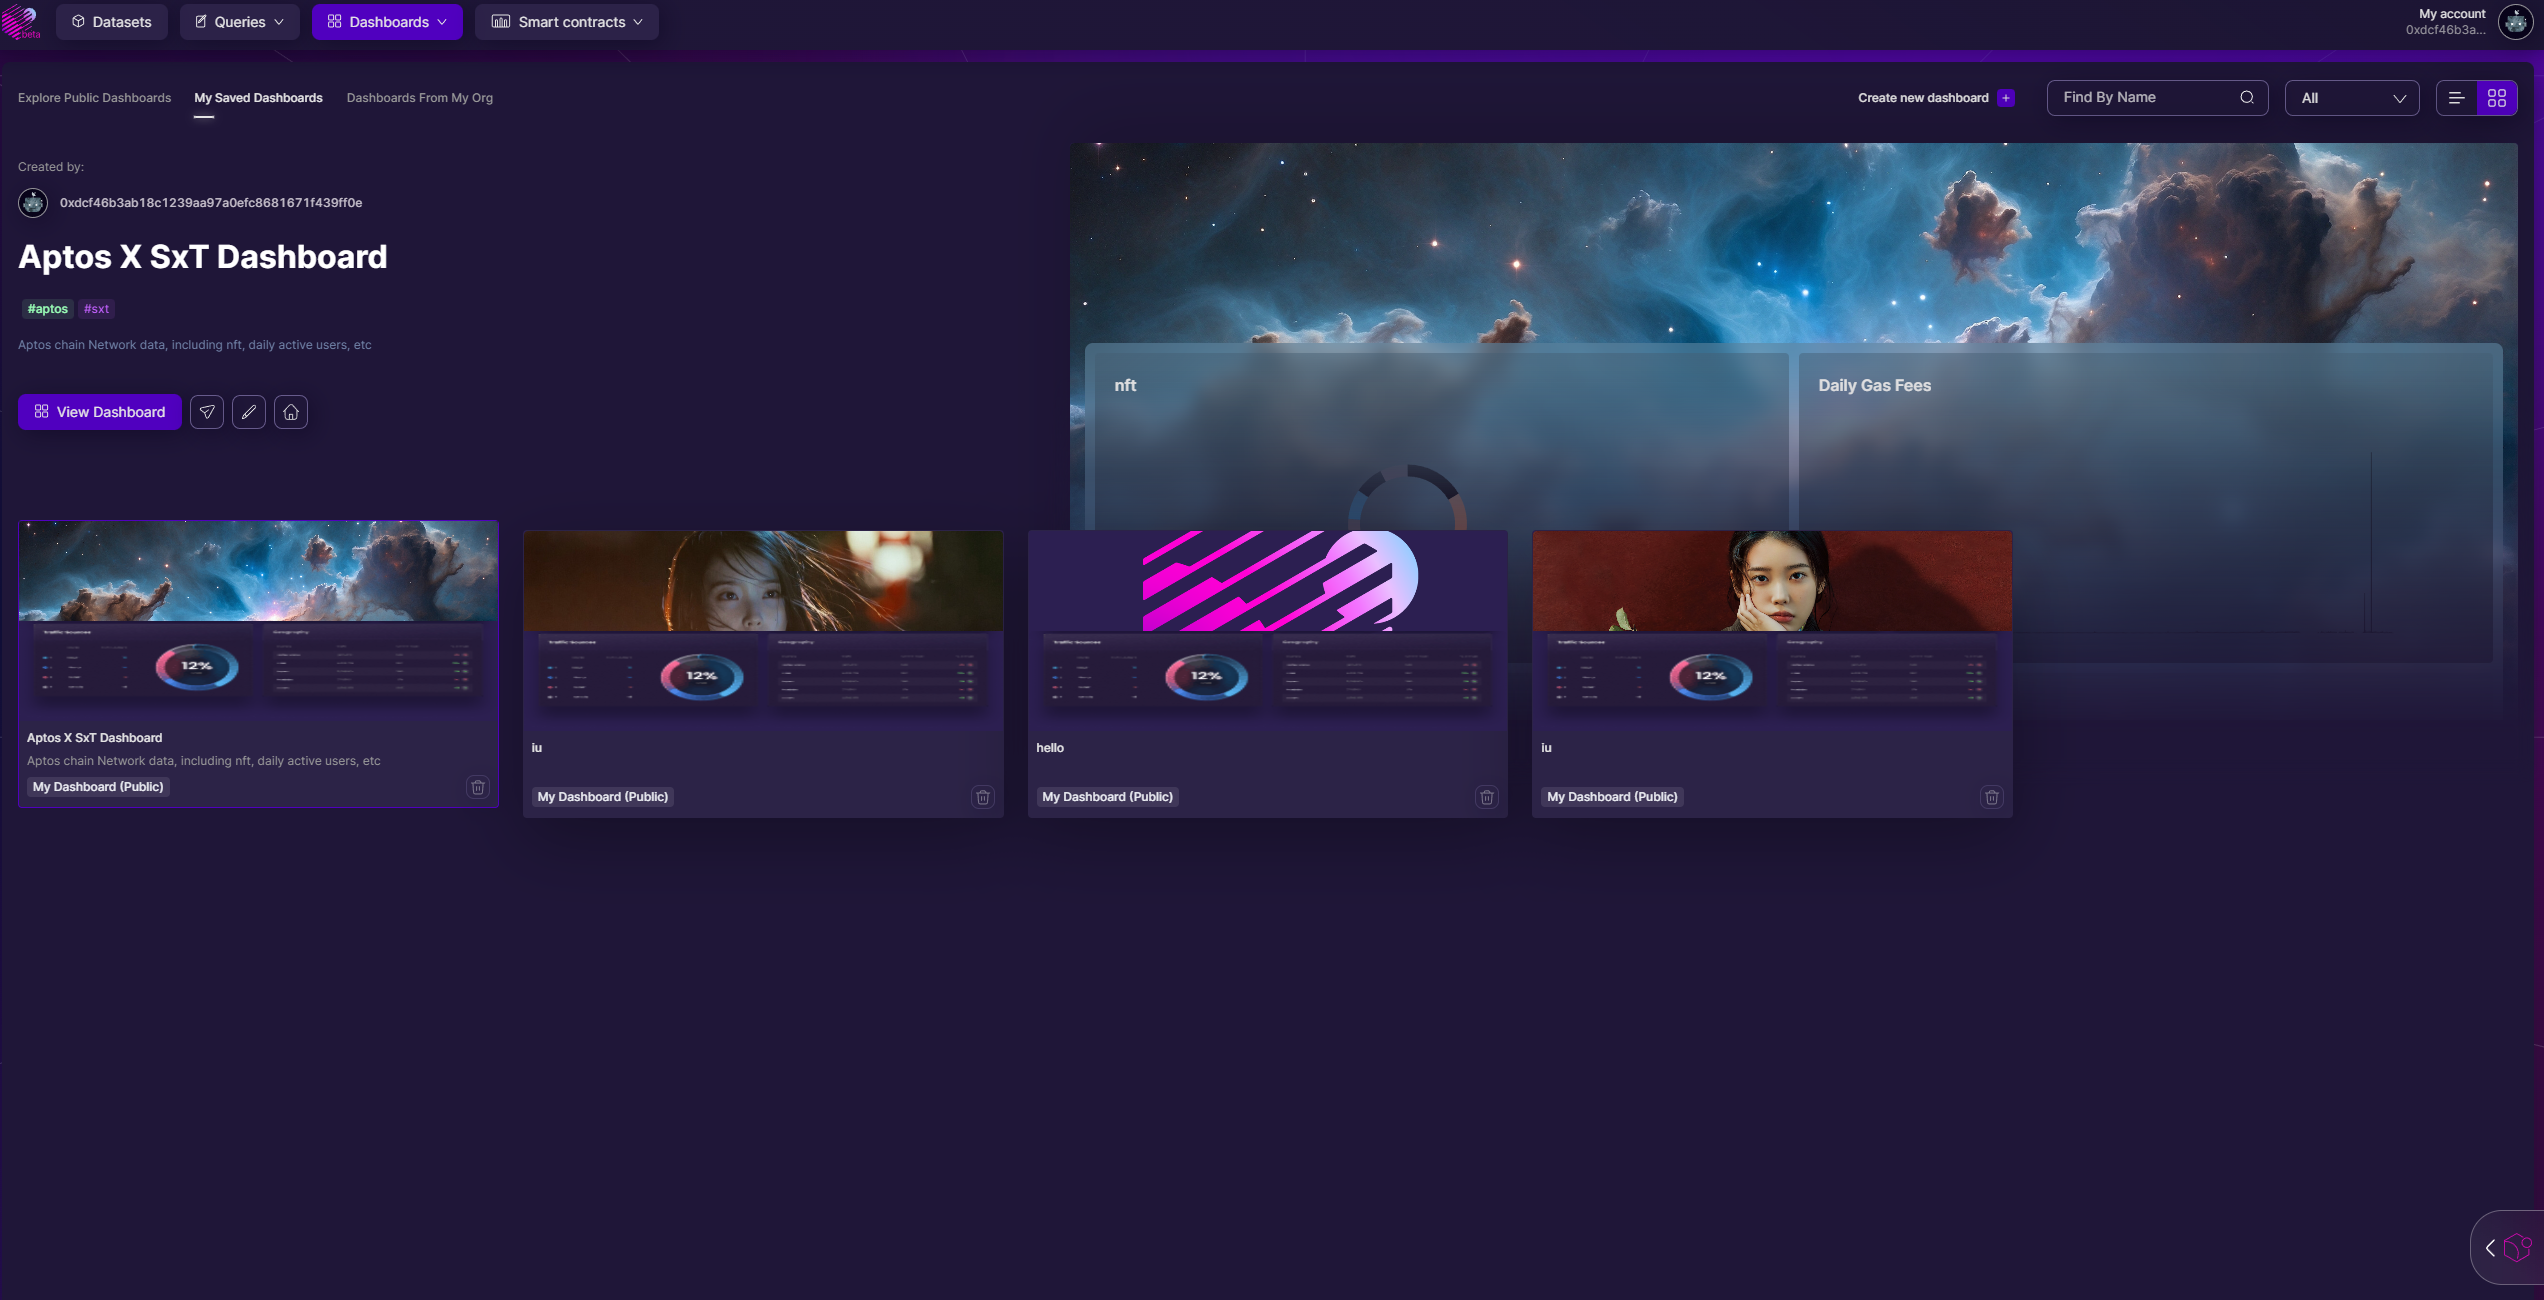Open the All filter dropdown
This screenshot has width=2544, height=1300.
pos(2351,98)
